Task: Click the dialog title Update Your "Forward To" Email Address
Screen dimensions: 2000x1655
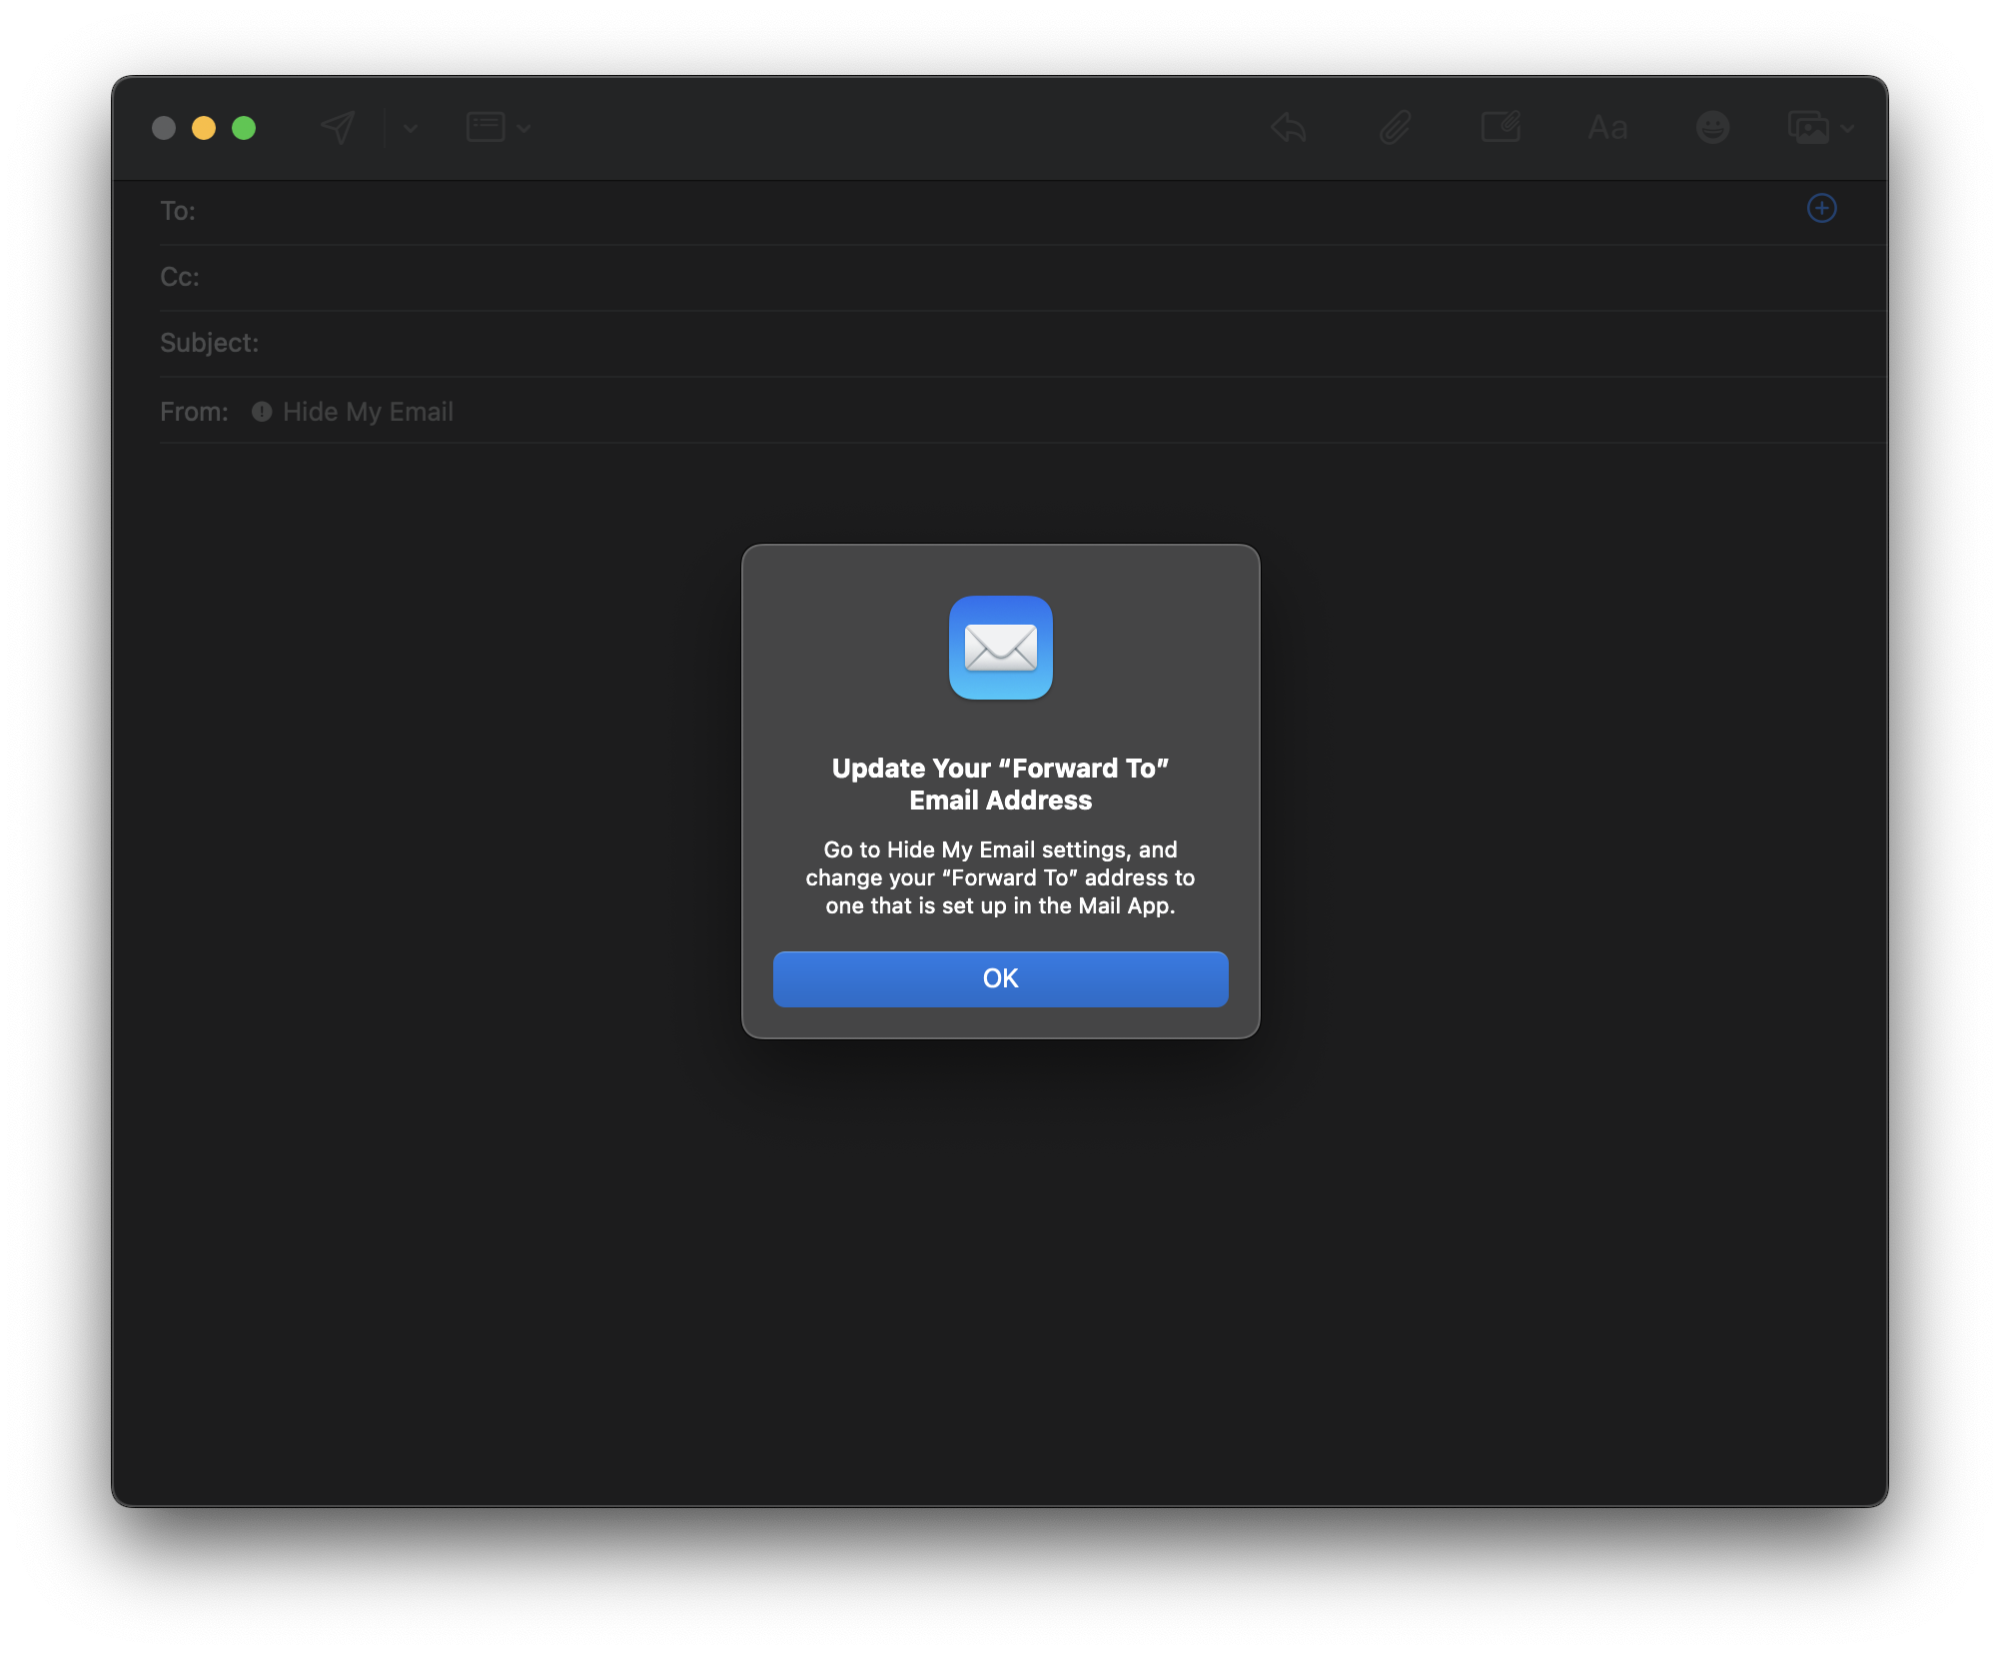Action: tap(1000, 784)
